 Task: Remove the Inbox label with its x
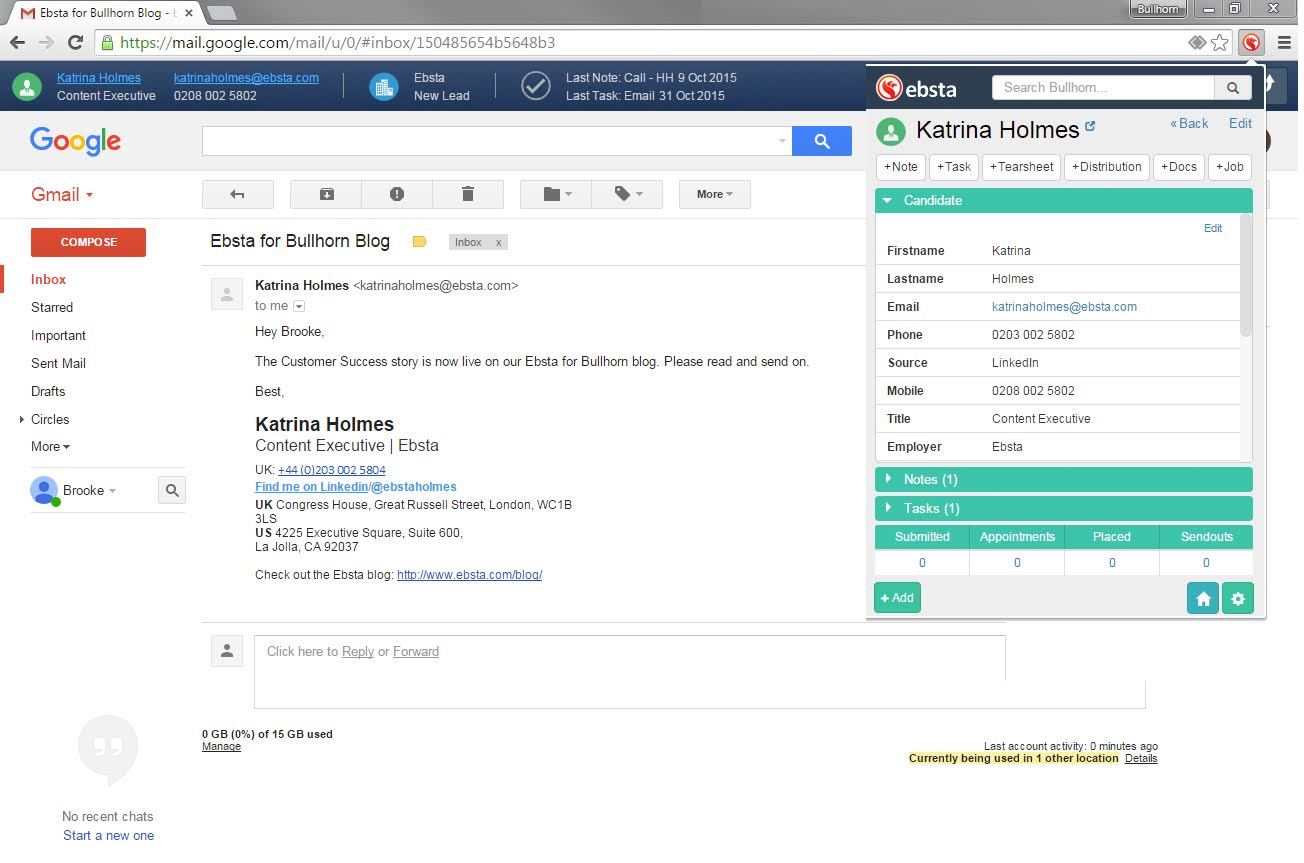[x=499, y=243]
